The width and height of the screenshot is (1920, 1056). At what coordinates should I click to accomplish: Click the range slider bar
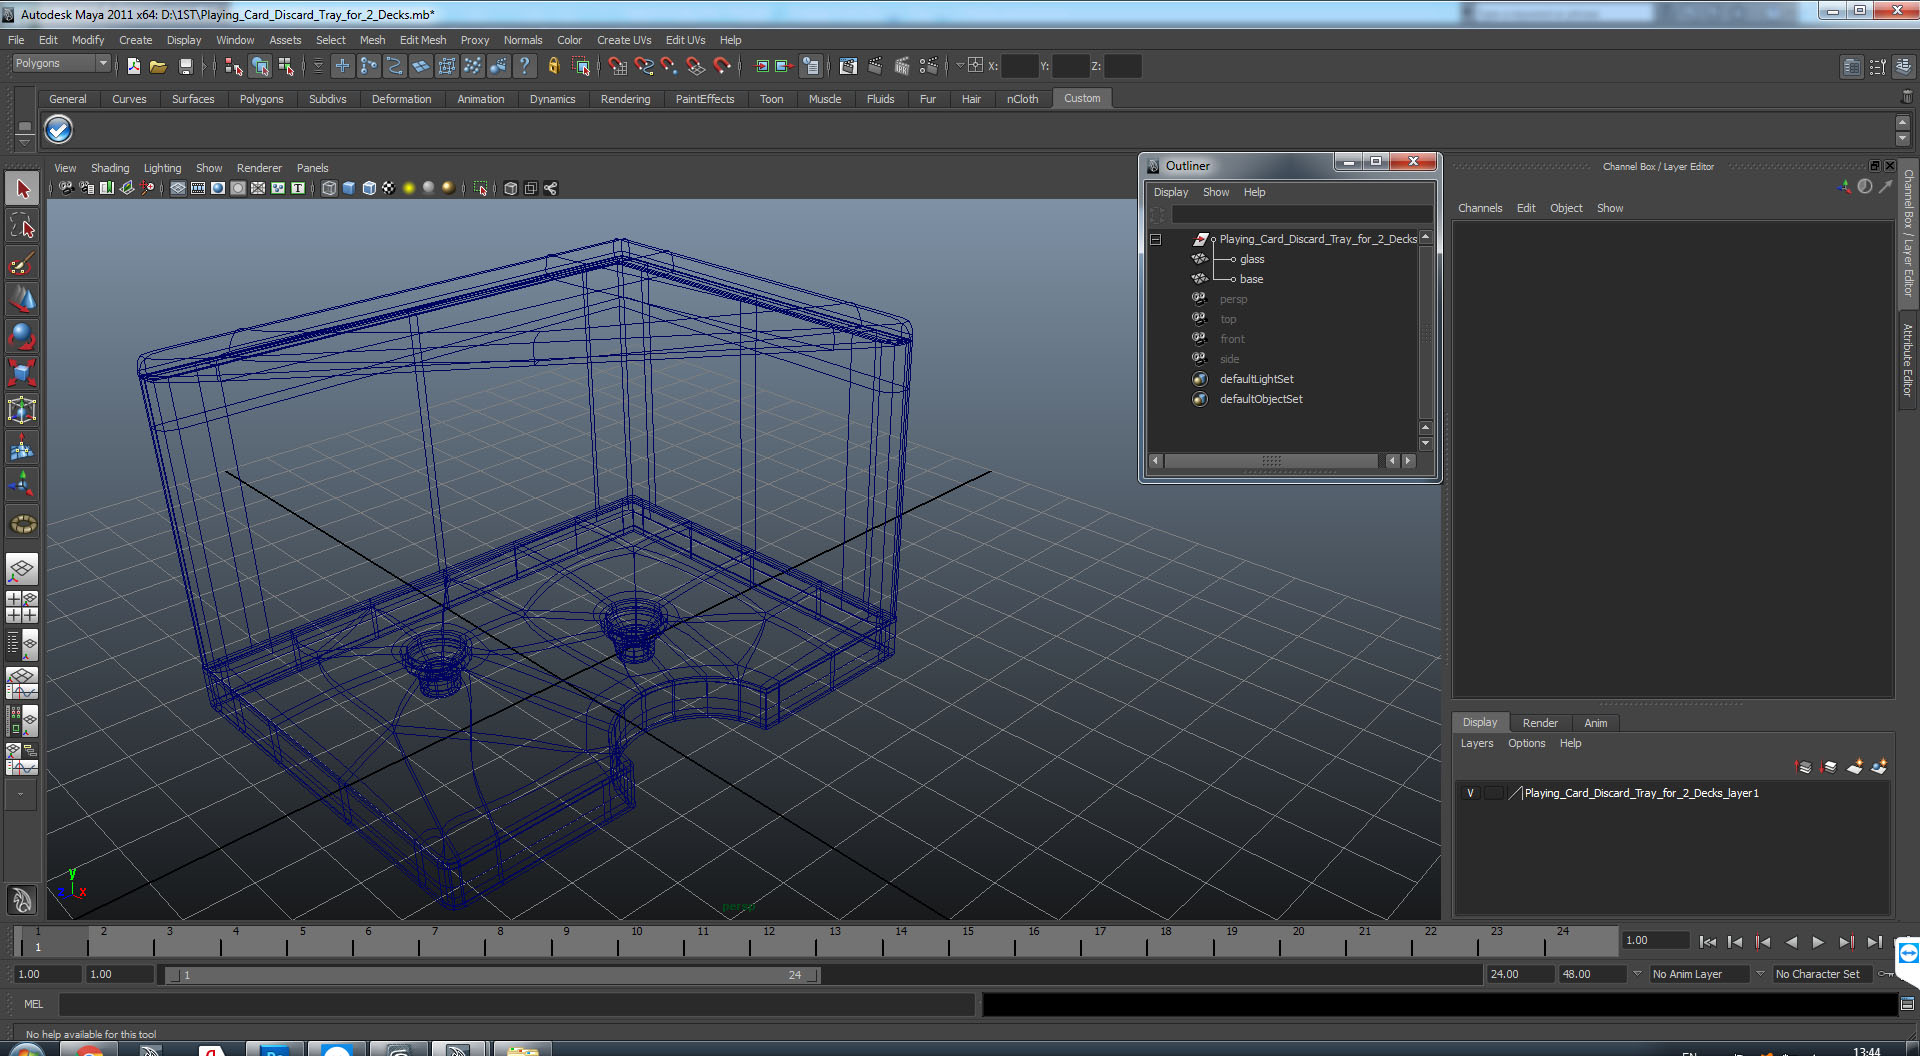coord(492,975)
